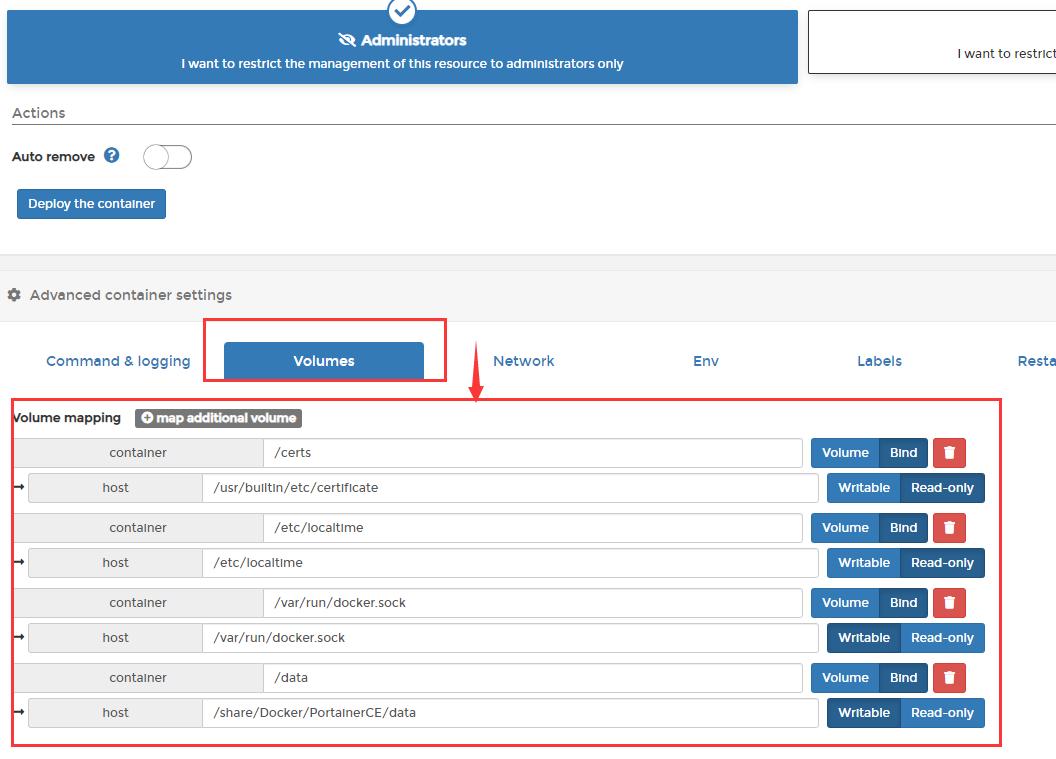Select Volume type for /certs container
The width and height of the screenshot is (1056, 759).
(845, 453)
